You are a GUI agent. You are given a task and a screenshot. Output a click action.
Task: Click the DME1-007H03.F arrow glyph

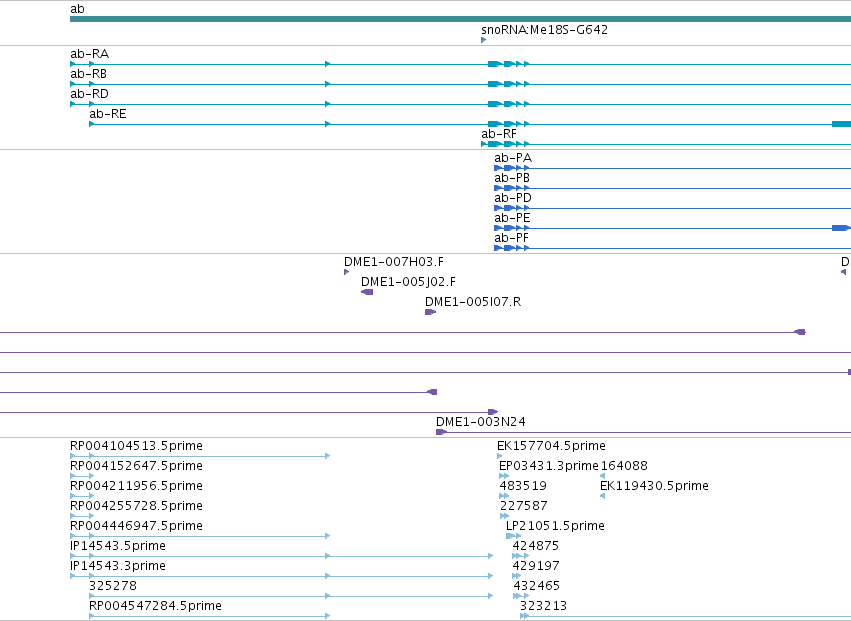(x=346, y=272)
